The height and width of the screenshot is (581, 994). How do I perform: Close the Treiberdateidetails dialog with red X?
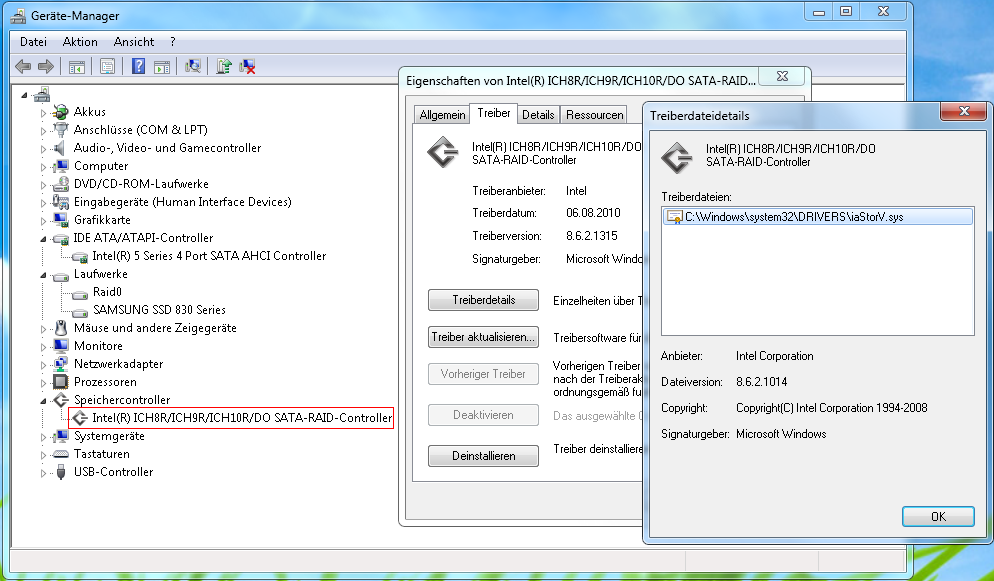point(964,112)
